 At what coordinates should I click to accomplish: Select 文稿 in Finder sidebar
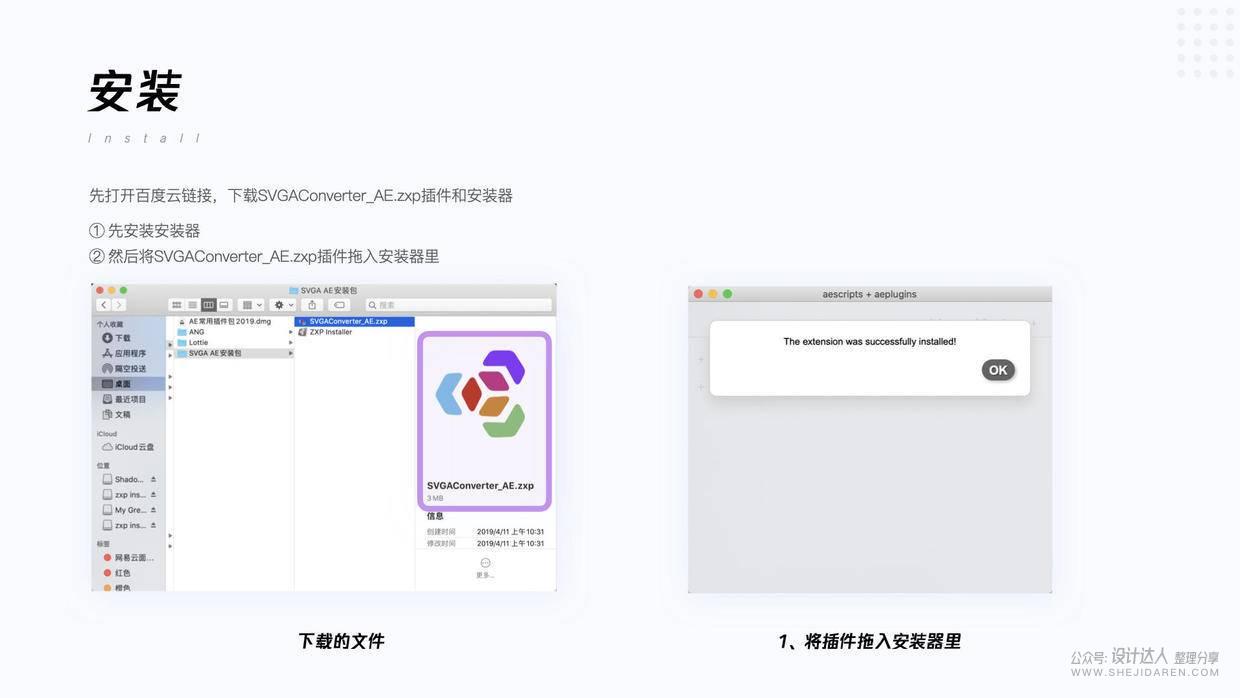116,414
